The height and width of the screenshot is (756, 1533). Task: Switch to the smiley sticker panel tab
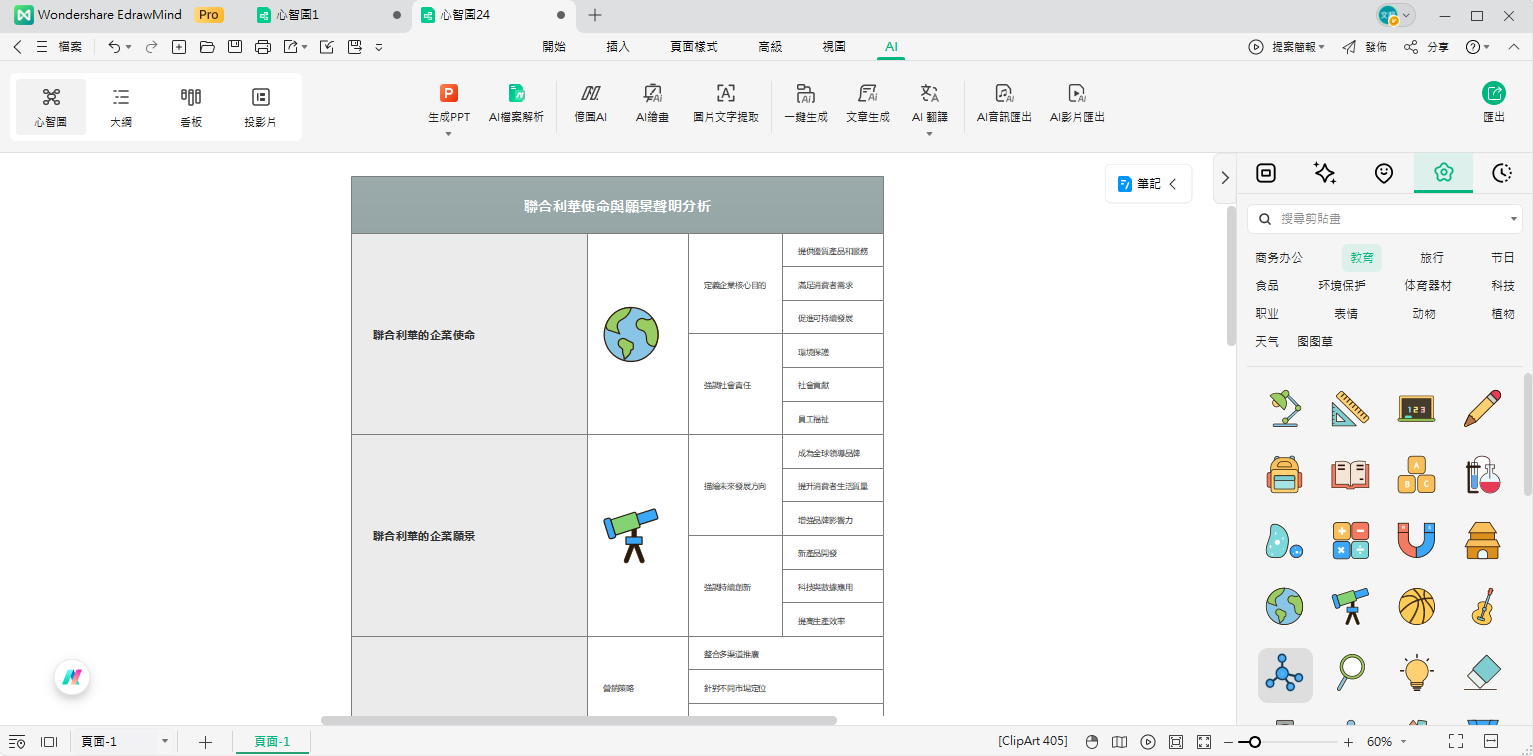click(x=1383, y=173)
